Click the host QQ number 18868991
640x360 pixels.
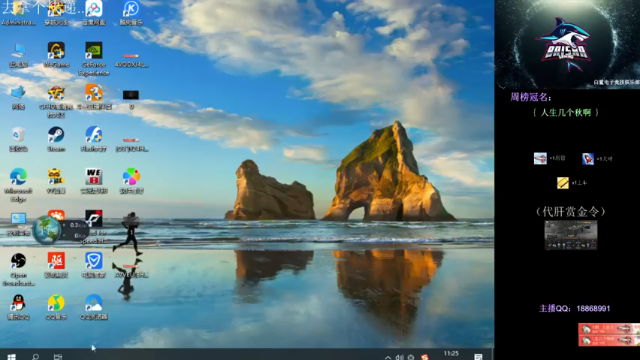(593, 309)
